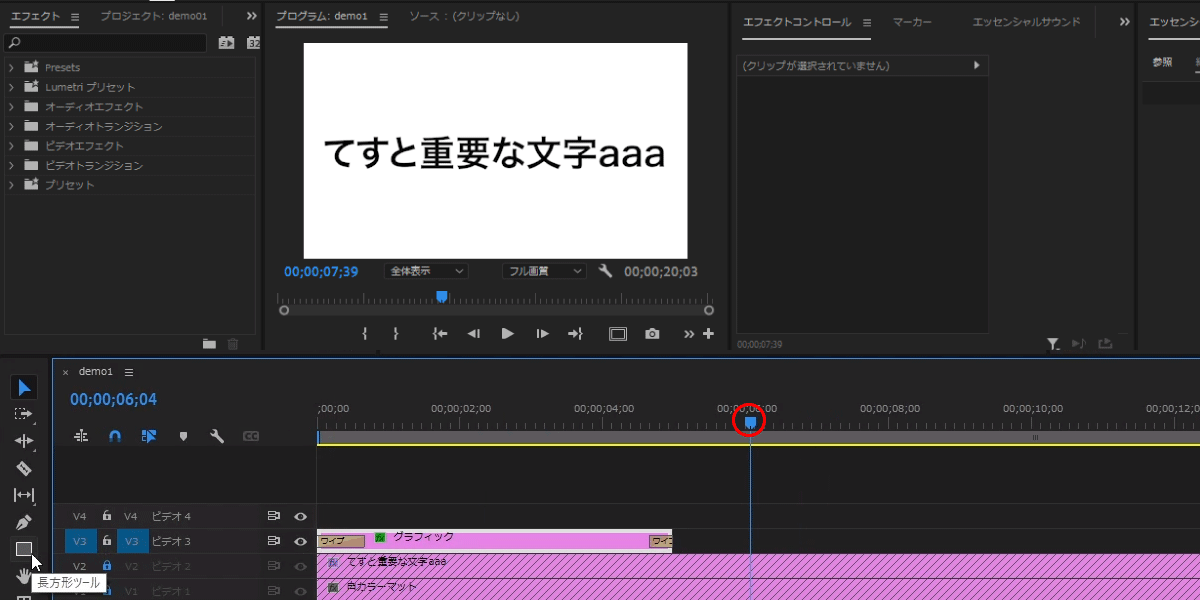Expand ビデオトランジション folder
The height and width of the screenshot is (600, 1200).
tap(11, 166)
